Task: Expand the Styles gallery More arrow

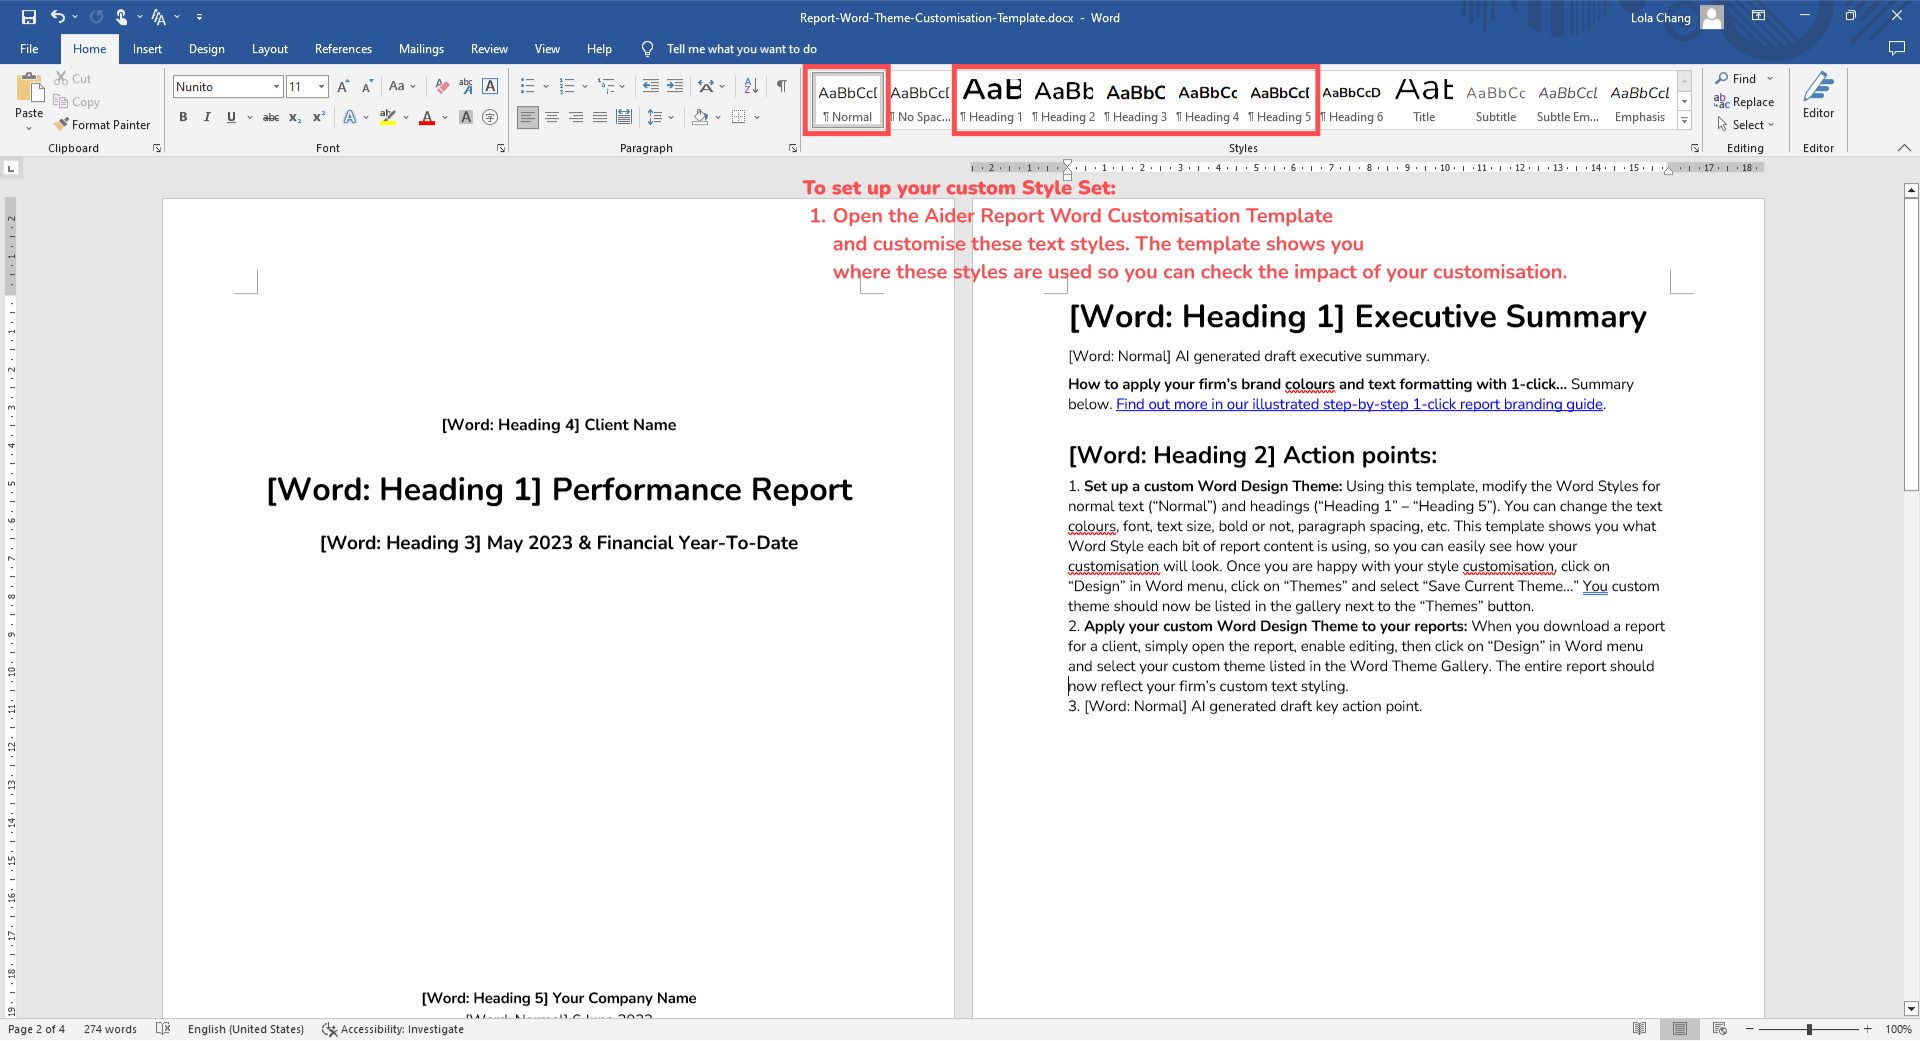Action: click(x=1684, y=121)
